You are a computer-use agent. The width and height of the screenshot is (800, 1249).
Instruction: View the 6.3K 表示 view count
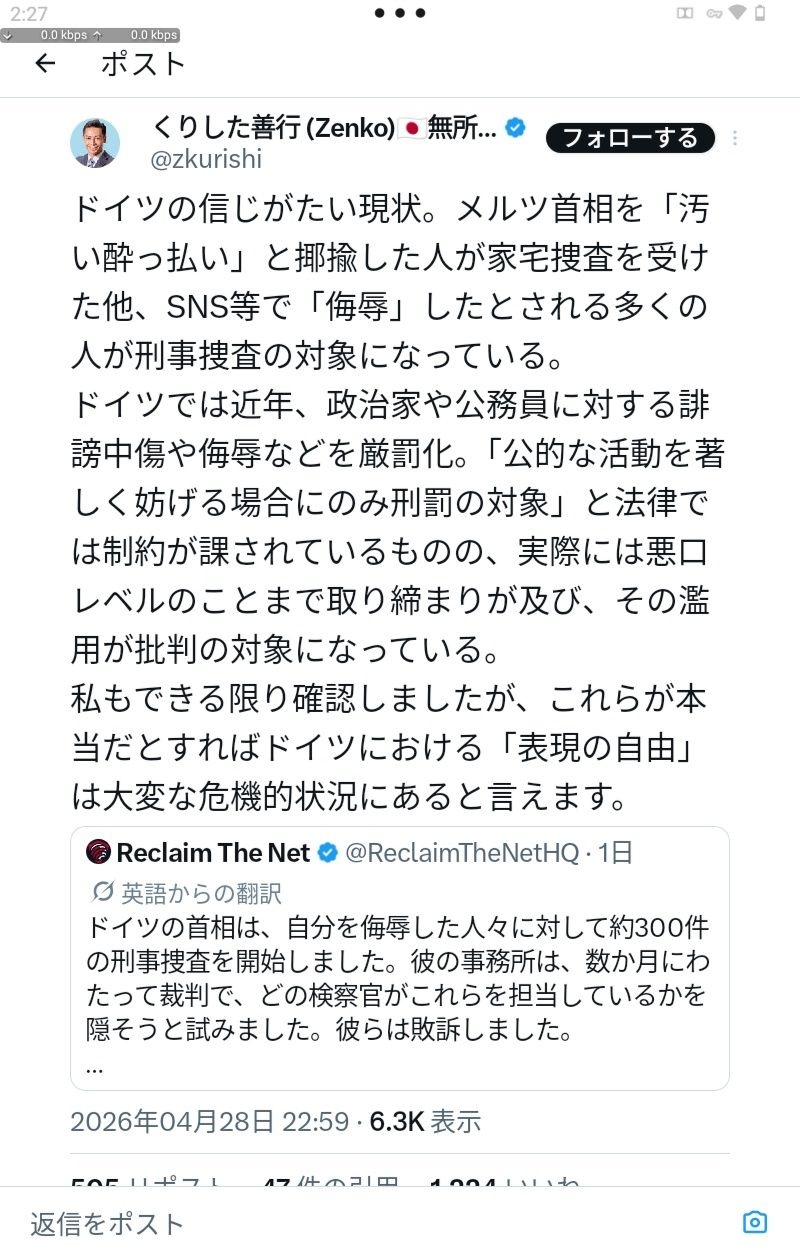tap(425, 1121)
